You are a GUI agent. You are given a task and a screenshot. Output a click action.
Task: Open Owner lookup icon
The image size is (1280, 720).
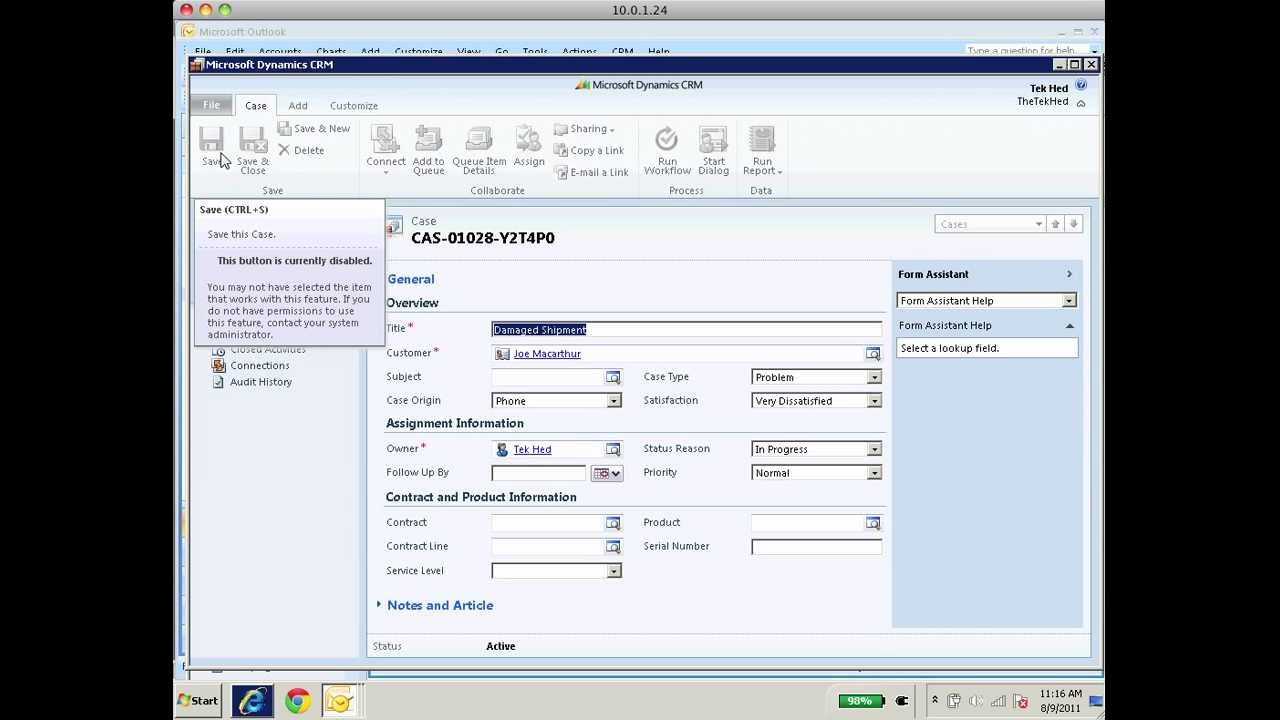point(613,449)
